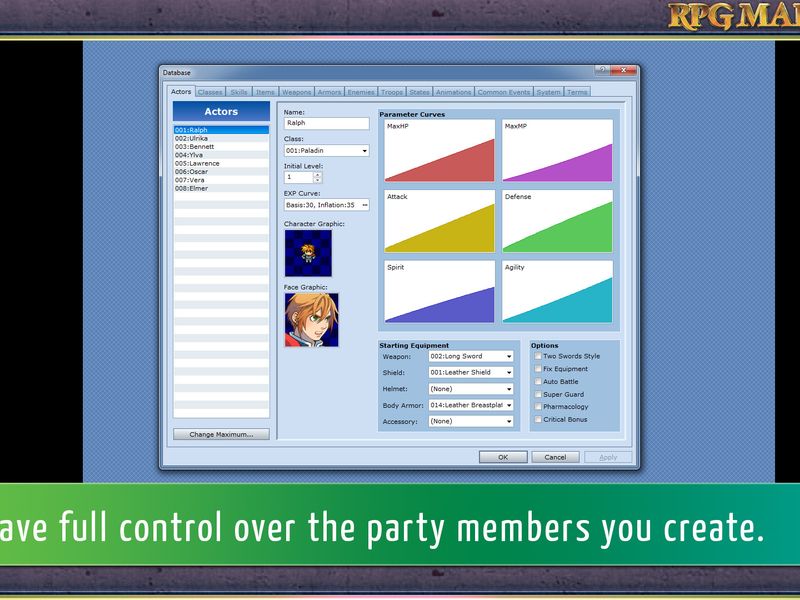Click the Database dialog help button
Screen dimensions: 800x600
coord(602,70)
